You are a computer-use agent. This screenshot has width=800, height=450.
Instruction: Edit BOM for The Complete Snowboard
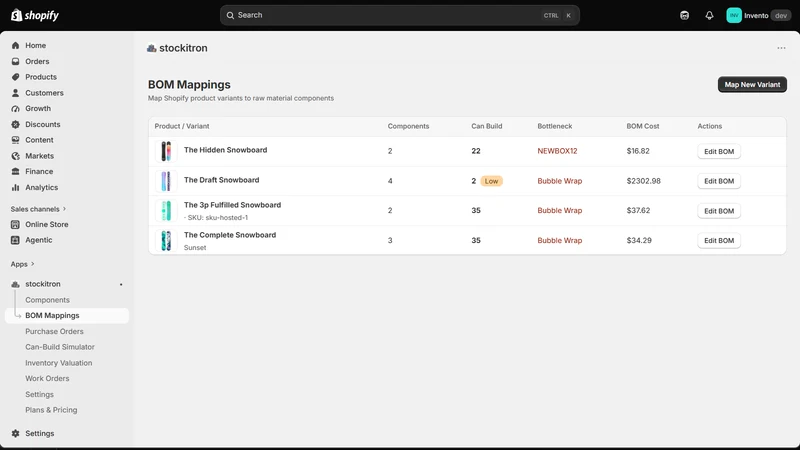pyautogui.click(x=719, y=240)
